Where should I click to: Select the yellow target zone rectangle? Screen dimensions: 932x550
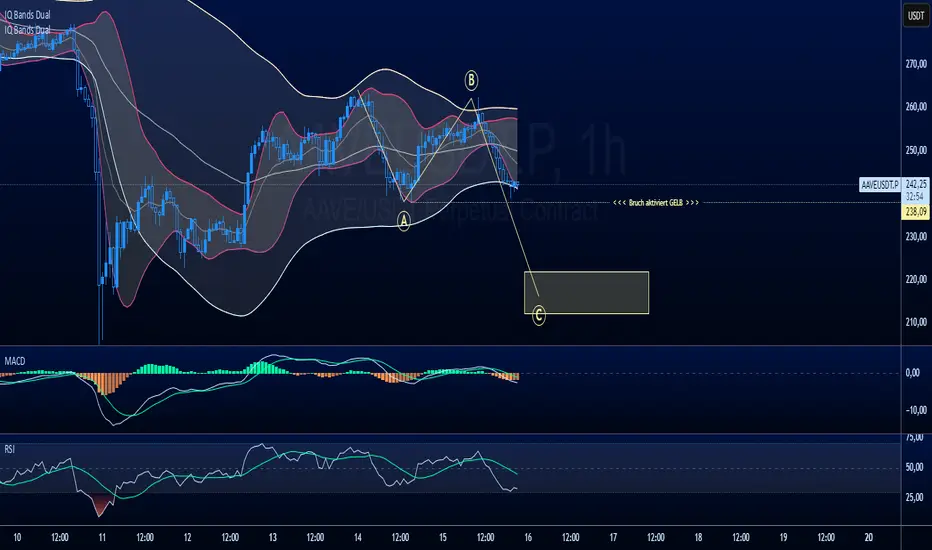coord(586,292)
